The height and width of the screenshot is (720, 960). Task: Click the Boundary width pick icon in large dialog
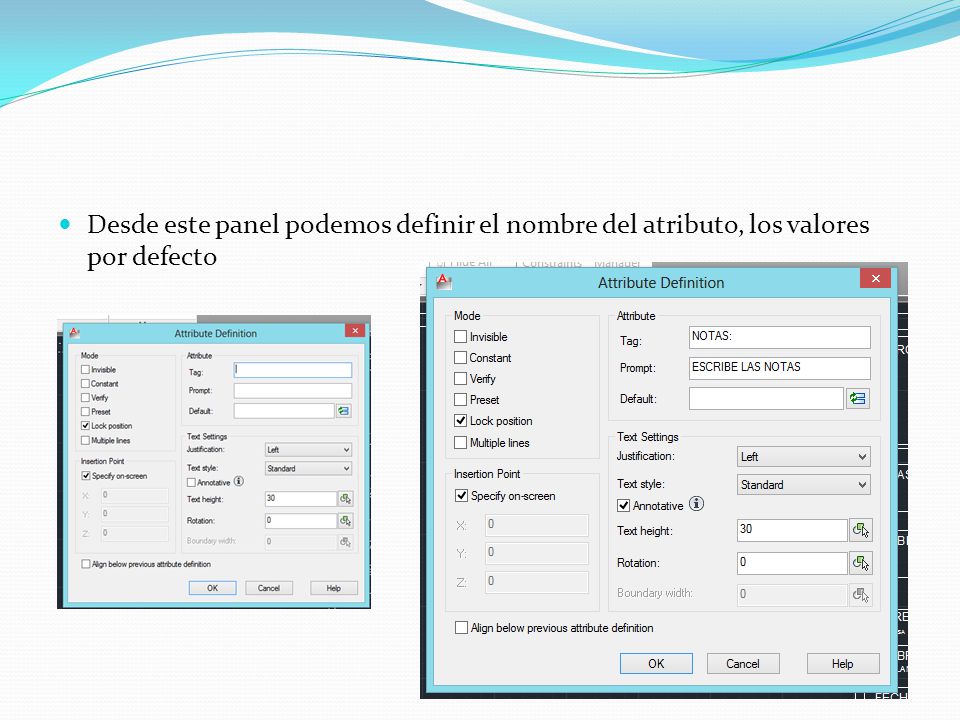click(x=861, y=594)
